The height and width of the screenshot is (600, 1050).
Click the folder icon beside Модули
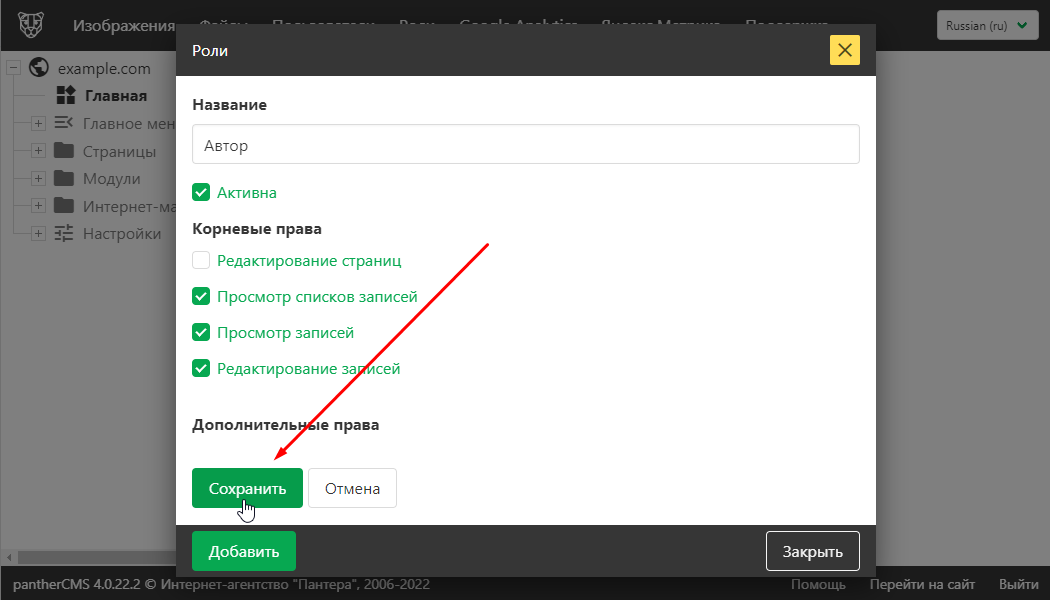coord(64,179)
